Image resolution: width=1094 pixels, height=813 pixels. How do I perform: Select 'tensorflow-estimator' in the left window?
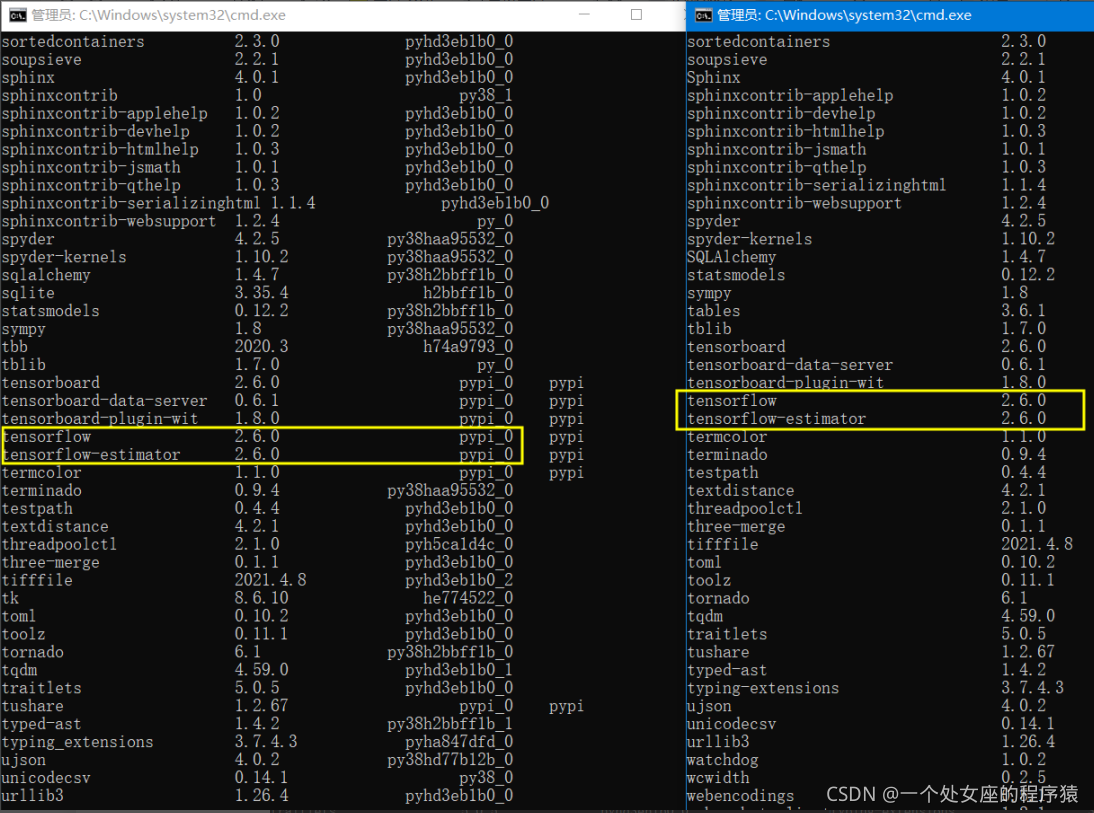tap(91, 455)
